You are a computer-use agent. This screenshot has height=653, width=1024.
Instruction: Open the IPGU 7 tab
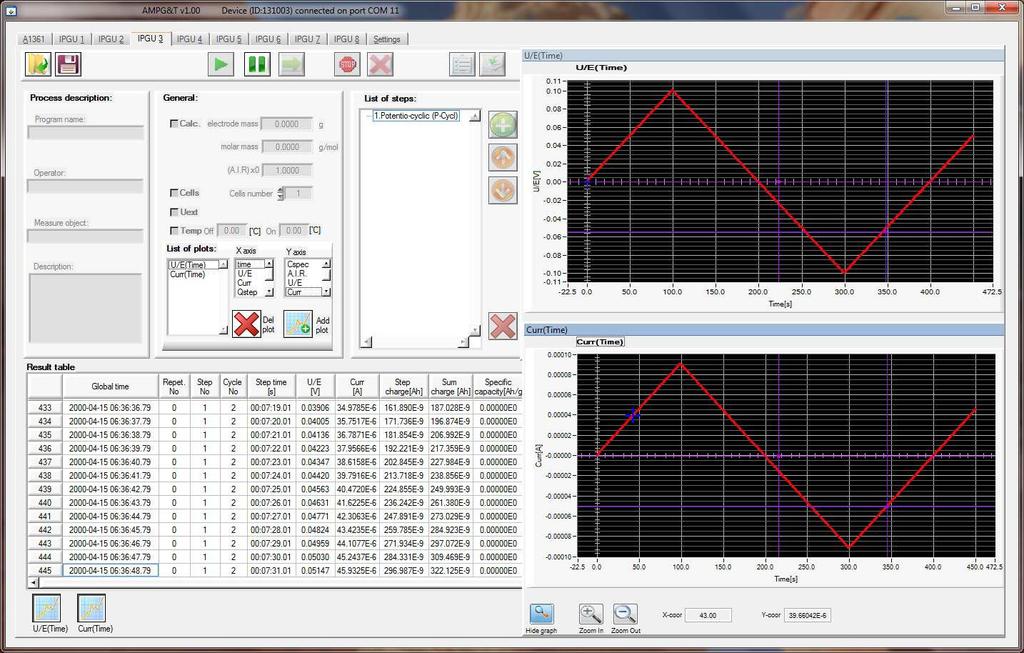(307, 39)
